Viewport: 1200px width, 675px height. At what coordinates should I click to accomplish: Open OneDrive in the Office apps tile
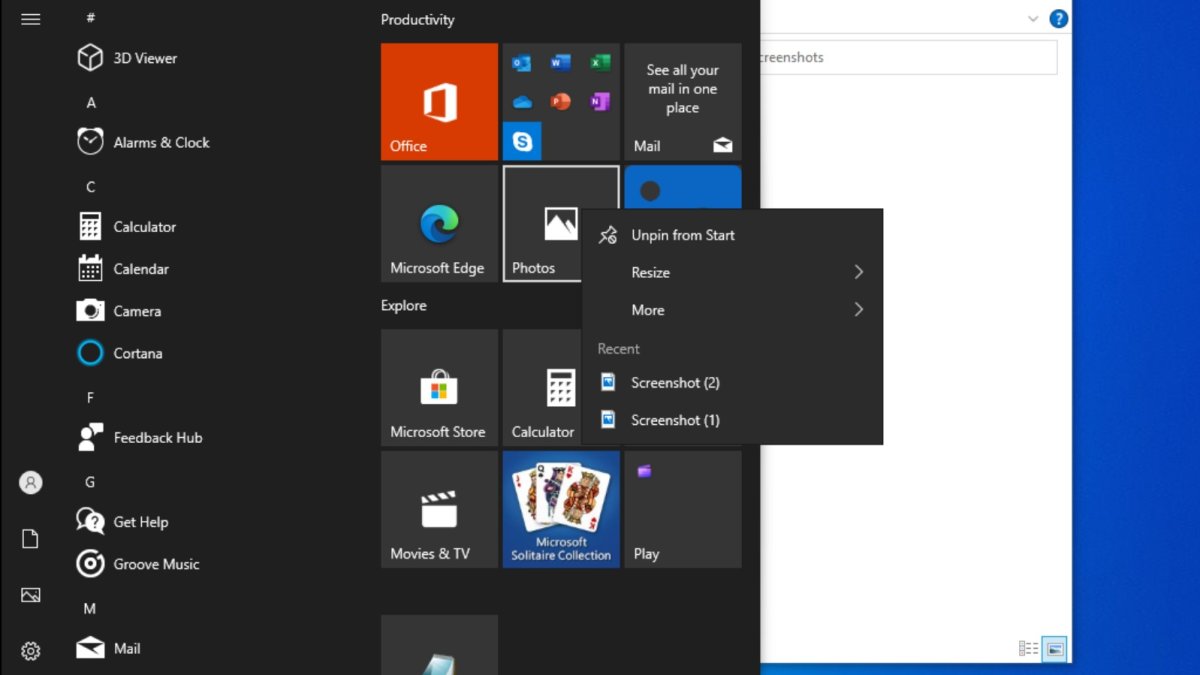[x=521, y=102]
